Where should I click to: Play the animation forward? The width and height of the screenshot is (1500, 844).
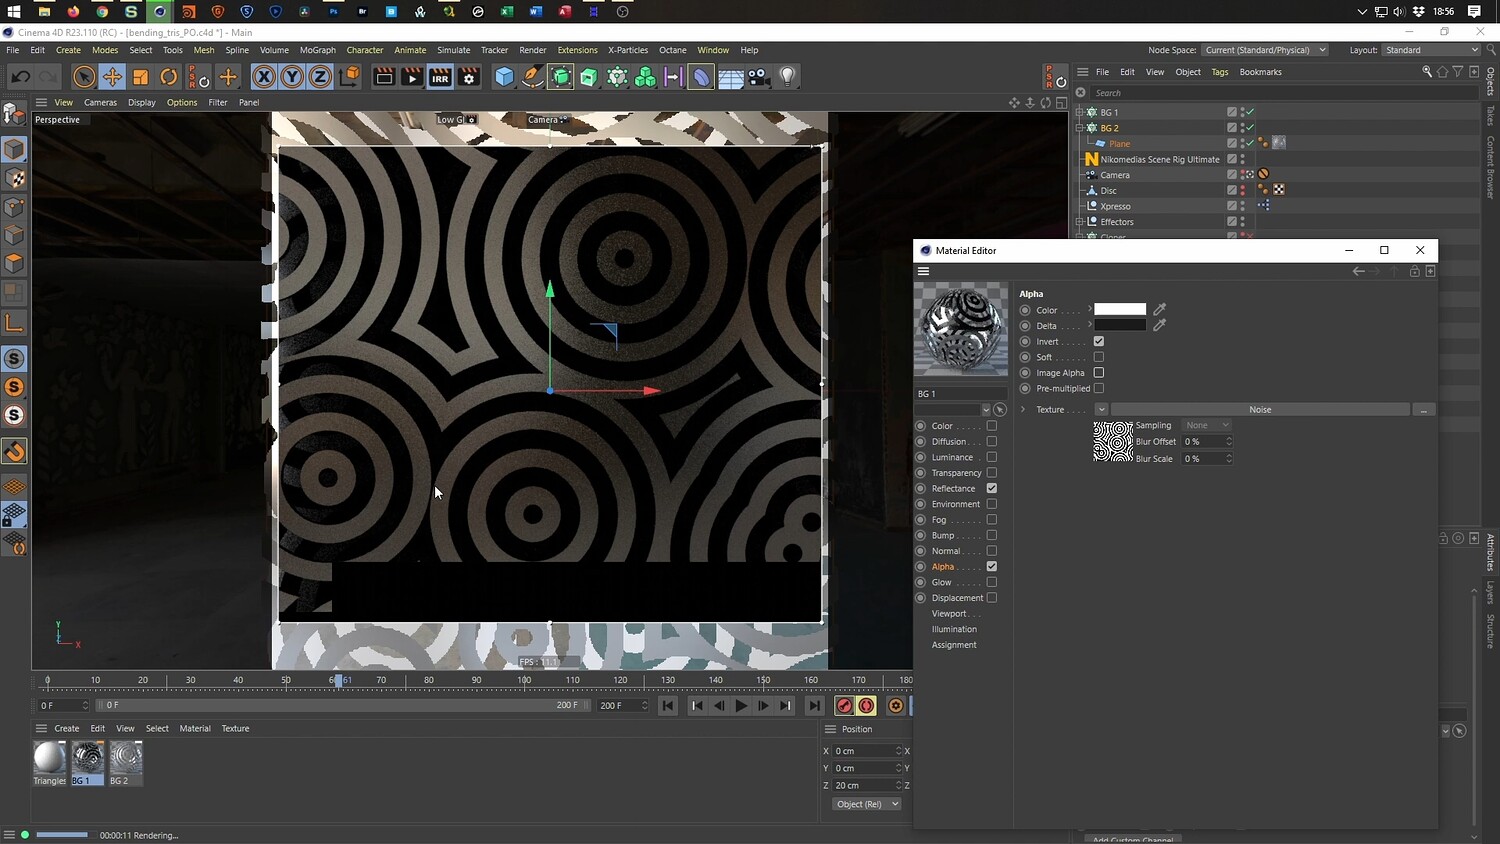741,706
